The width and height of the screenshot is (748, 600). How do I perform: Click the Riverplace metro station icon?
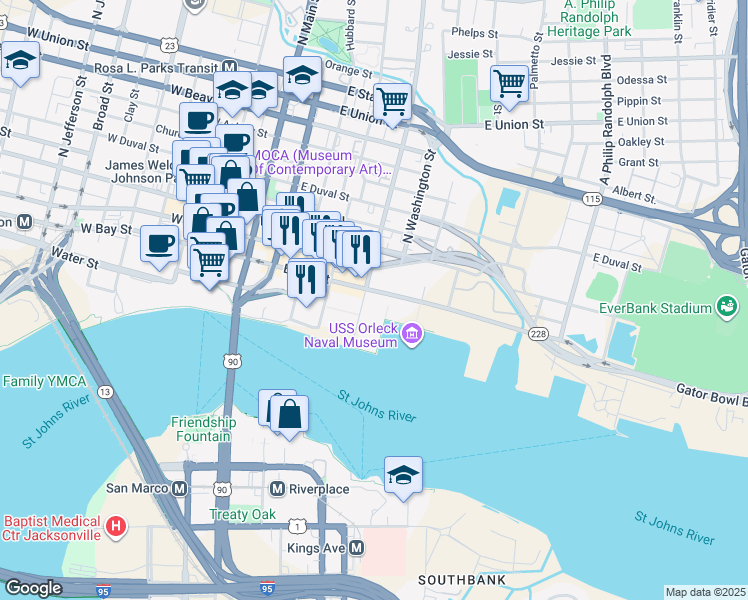point(277,489)
